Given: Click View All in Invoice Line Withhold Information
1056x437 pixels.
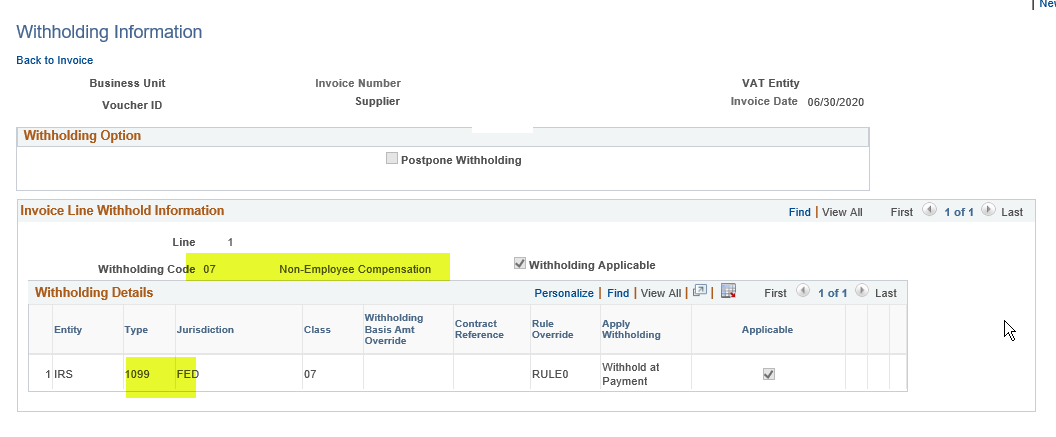Looking at the screenshot, I should 842,212.
